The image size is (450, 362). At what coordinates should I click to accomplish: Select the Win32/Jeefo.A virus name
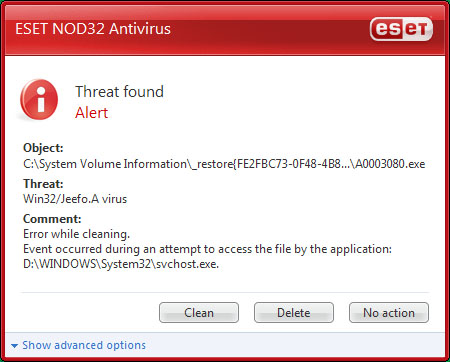pos(75,199)
